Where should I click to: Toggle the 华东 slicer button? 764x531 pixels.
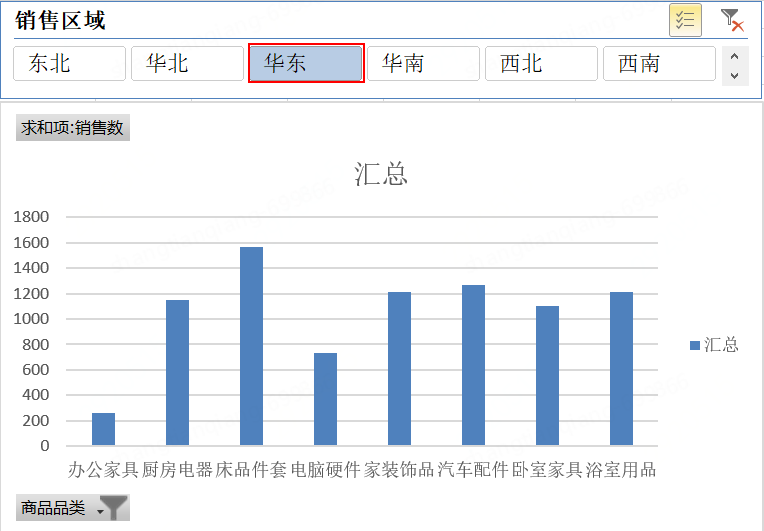tap(306, 63)
